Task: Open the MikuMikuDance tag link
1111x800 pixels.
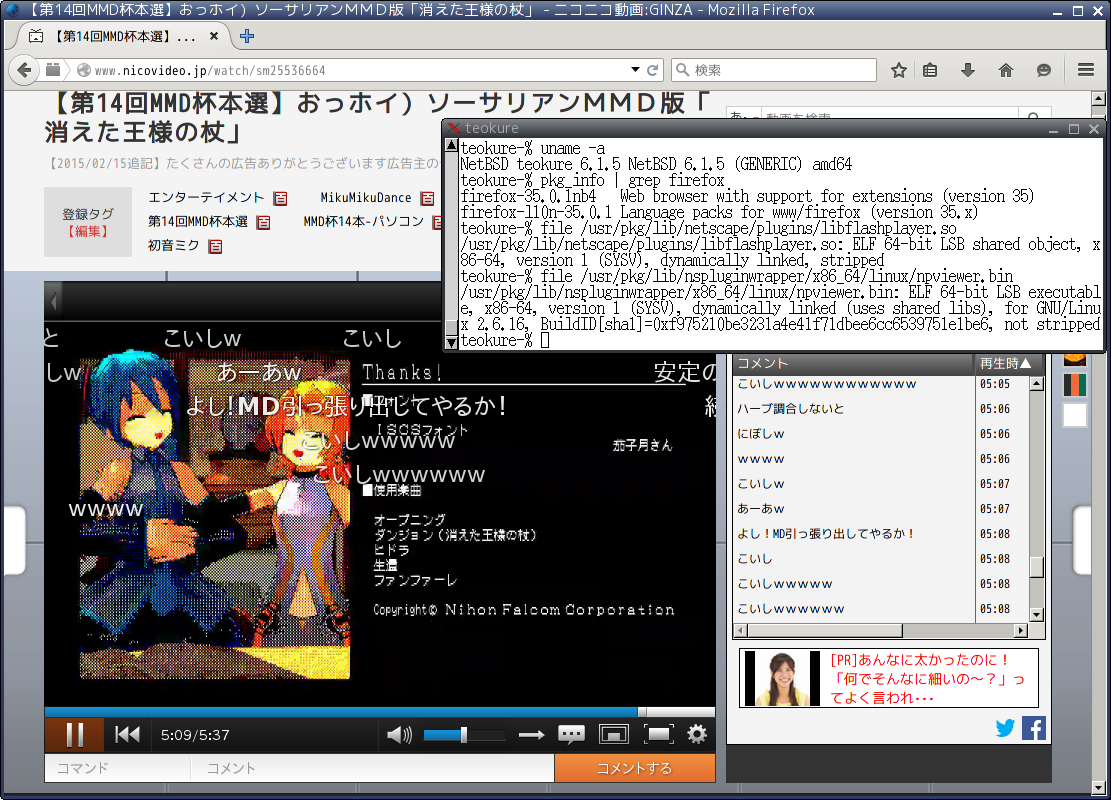Action: coord(366,198)
